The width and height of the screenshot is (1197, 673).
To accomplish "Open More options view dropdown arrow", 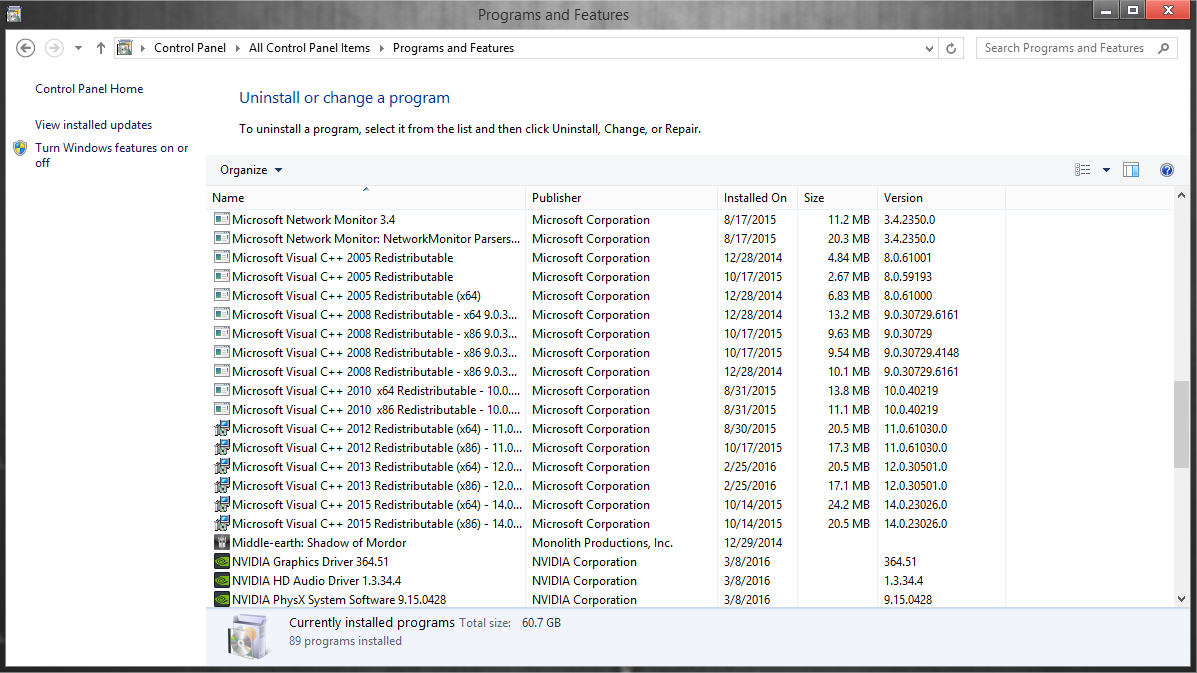I will pos(1106,170).
